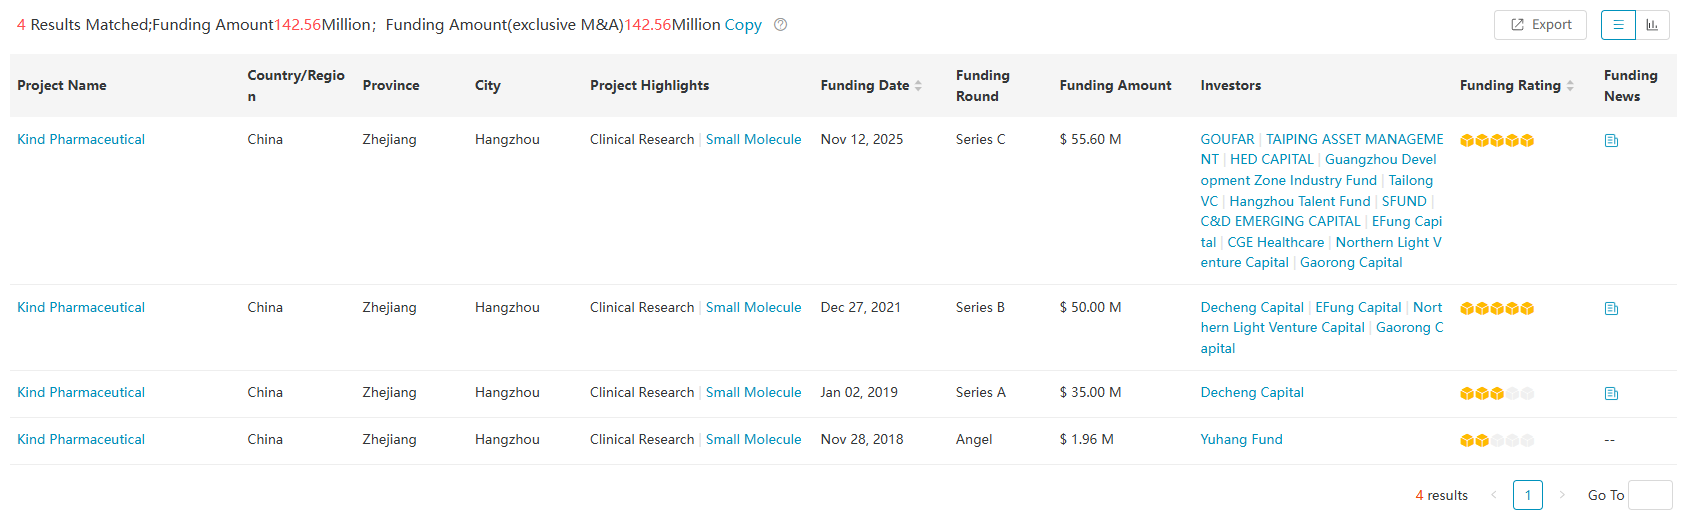1688x515 pixels.
Task: Open Kind Pharmaceutical link in Angel row
Action: (x=81, y=440)
